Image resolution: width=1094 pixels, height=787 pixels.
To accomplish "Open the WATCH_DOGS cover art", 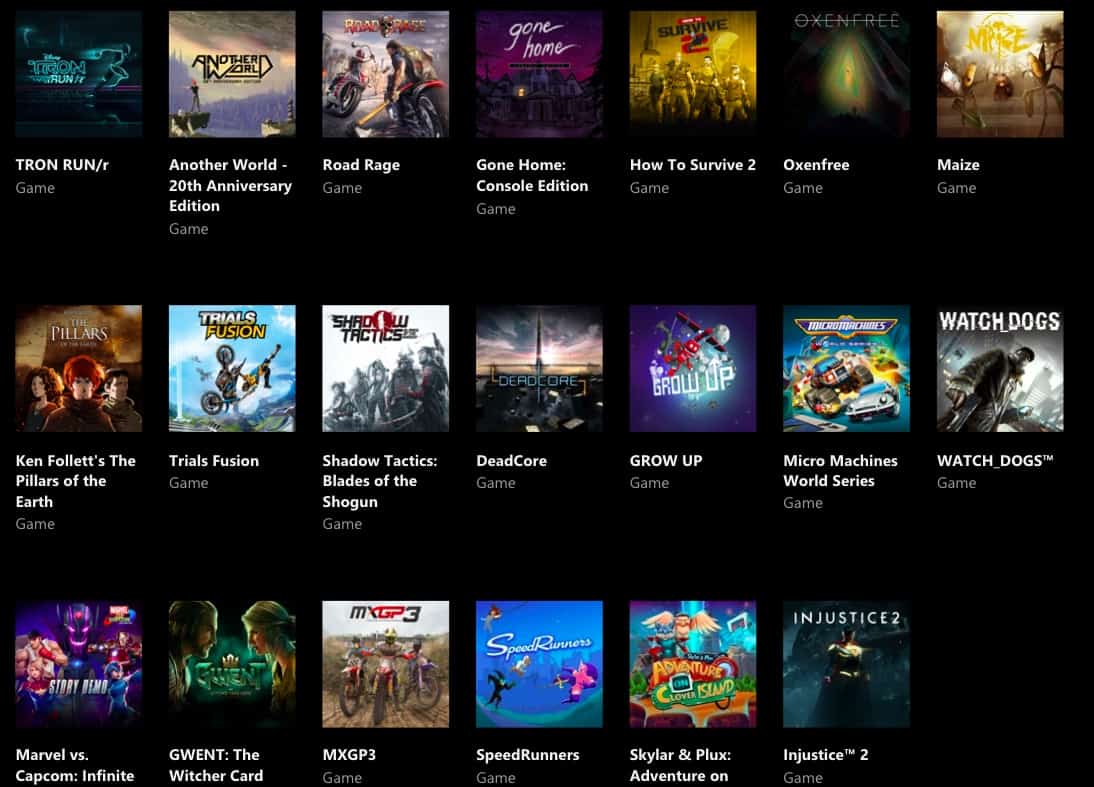I will [x=1000, y=368].
